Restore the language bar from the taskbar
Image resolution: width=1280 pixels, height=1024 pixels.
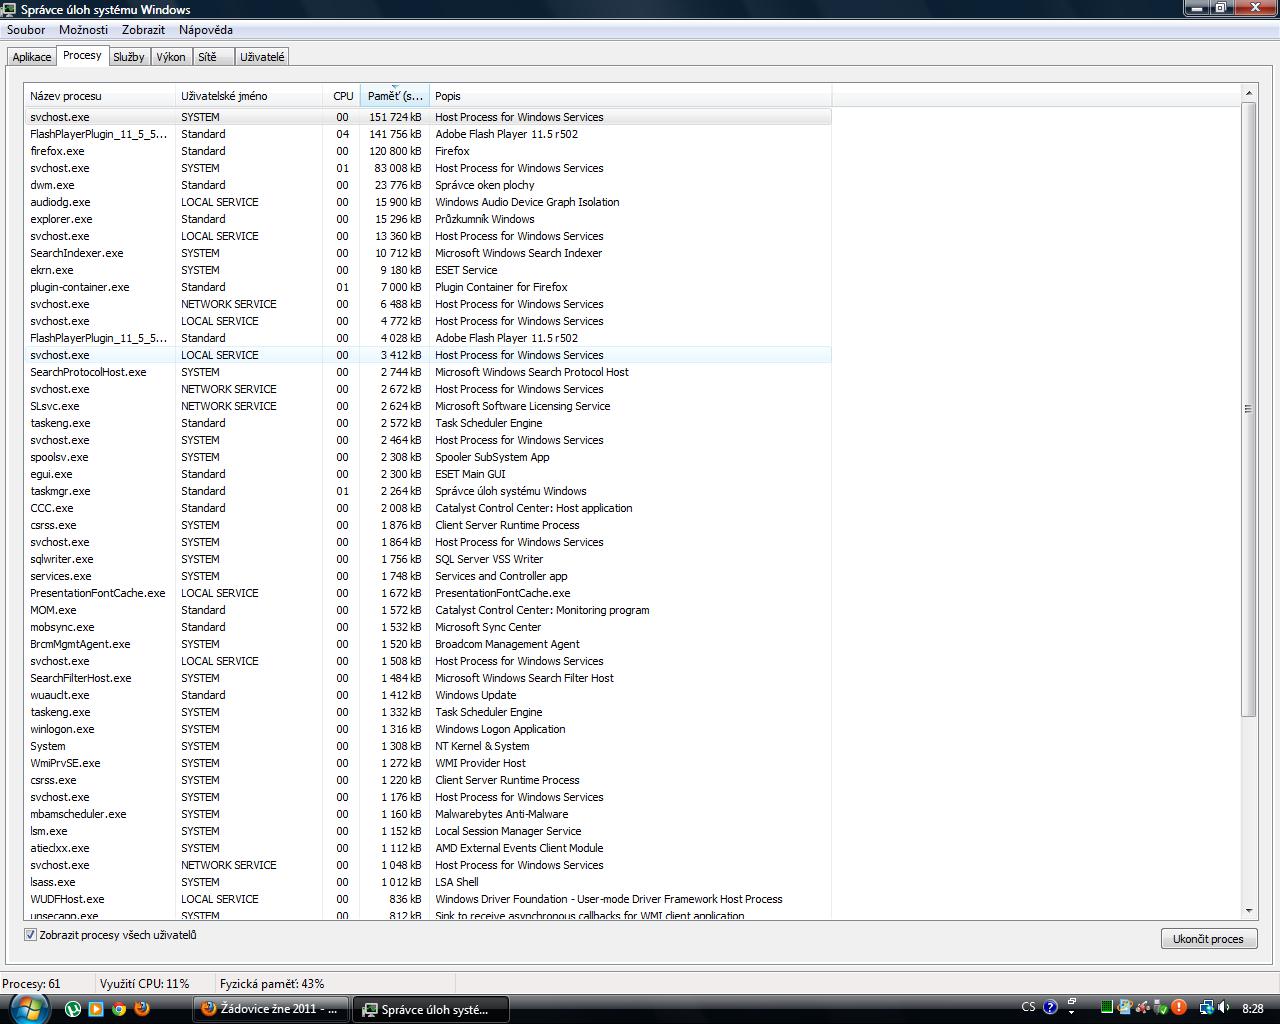(x=1072, y=1000)
